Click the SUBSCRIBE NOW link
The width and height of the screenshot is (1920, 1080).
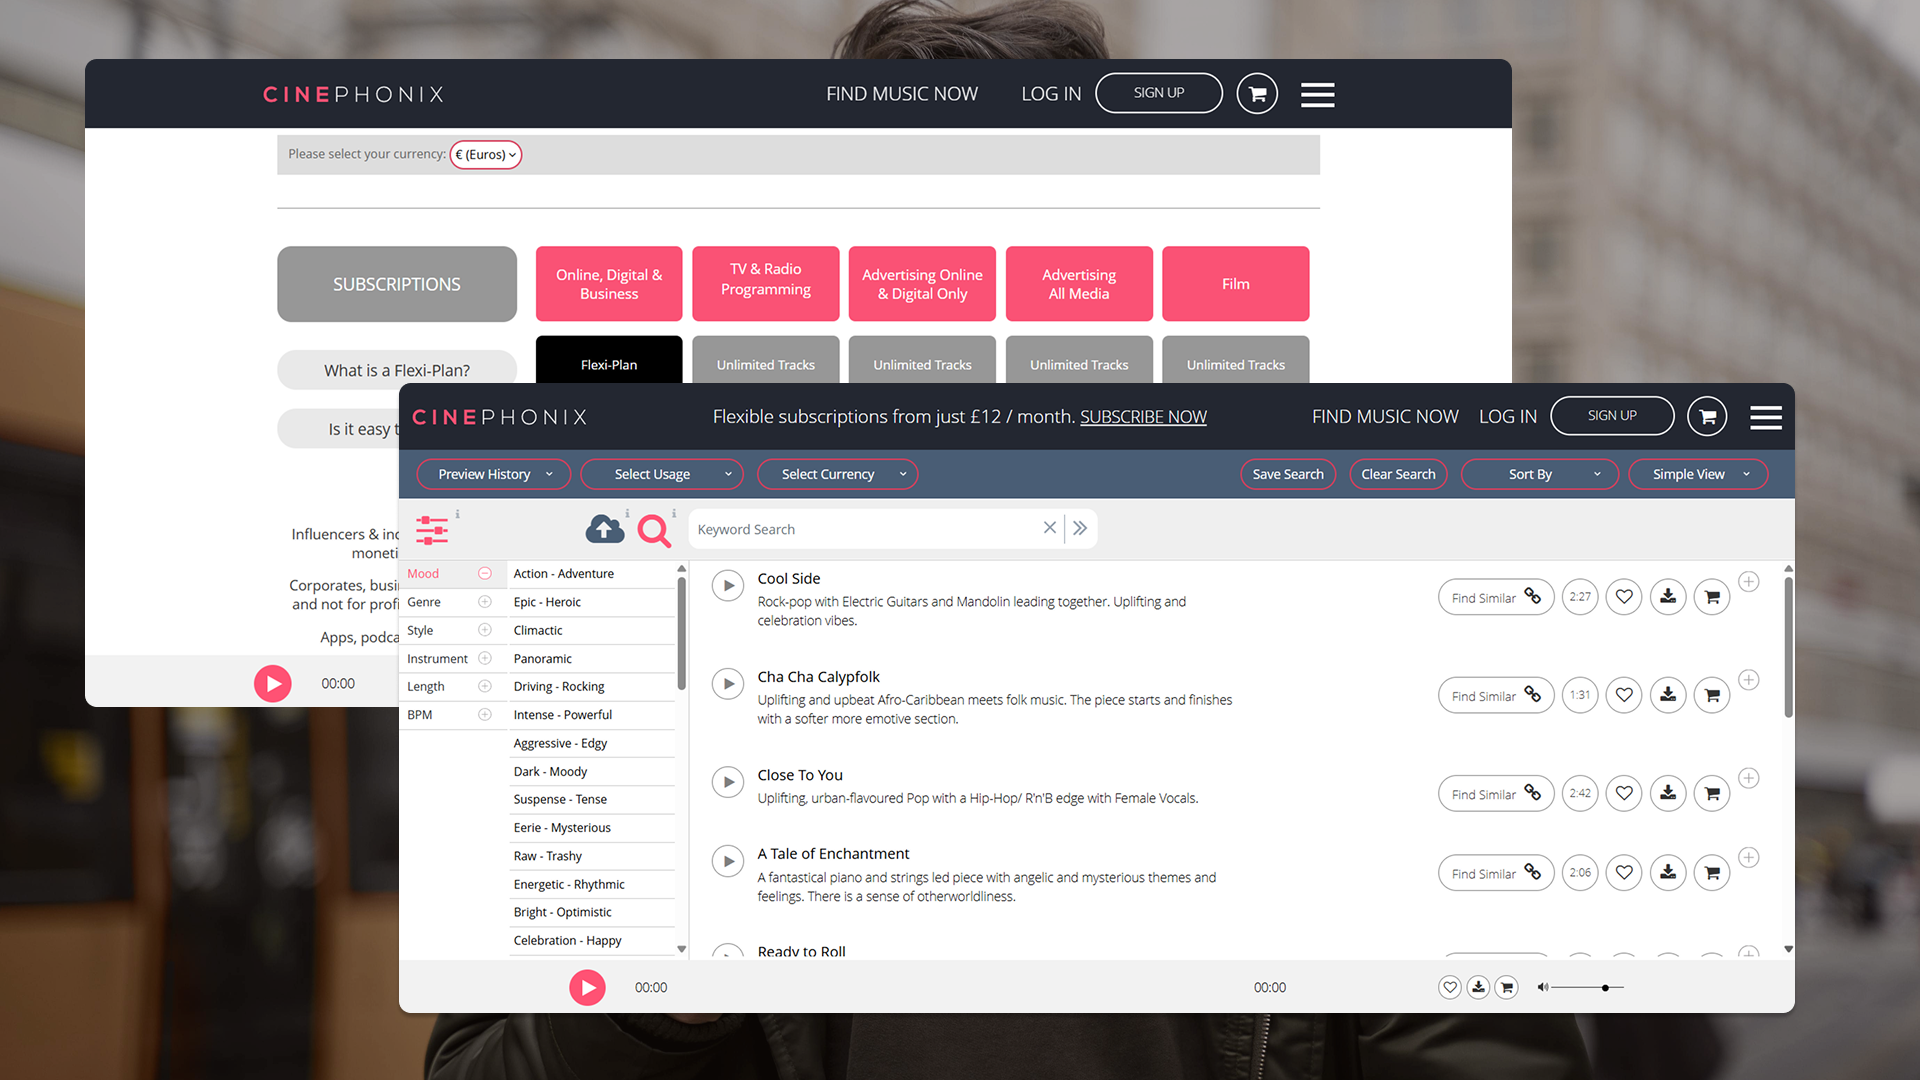(1143, 417)
